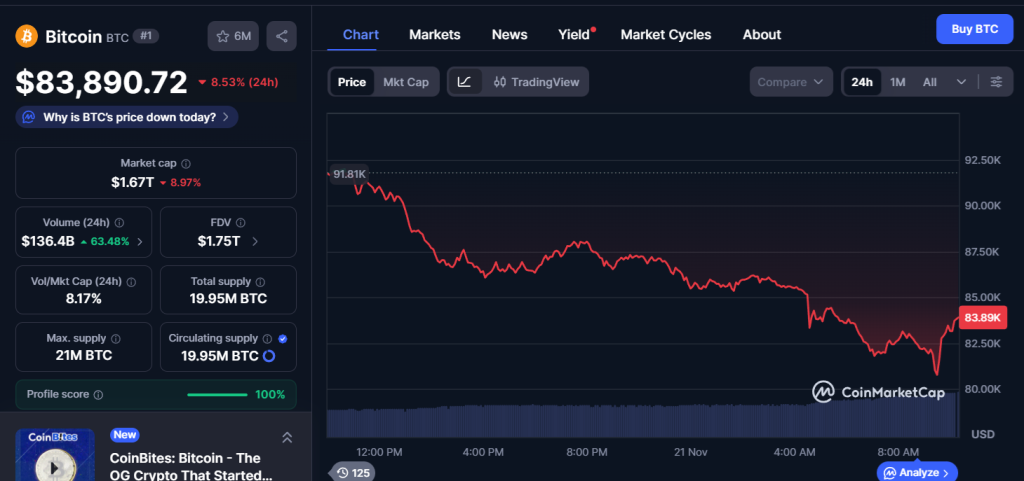Click the 91.81K opening price label
The width and height of the screenshot is (1024, 481).
[349, 174]
